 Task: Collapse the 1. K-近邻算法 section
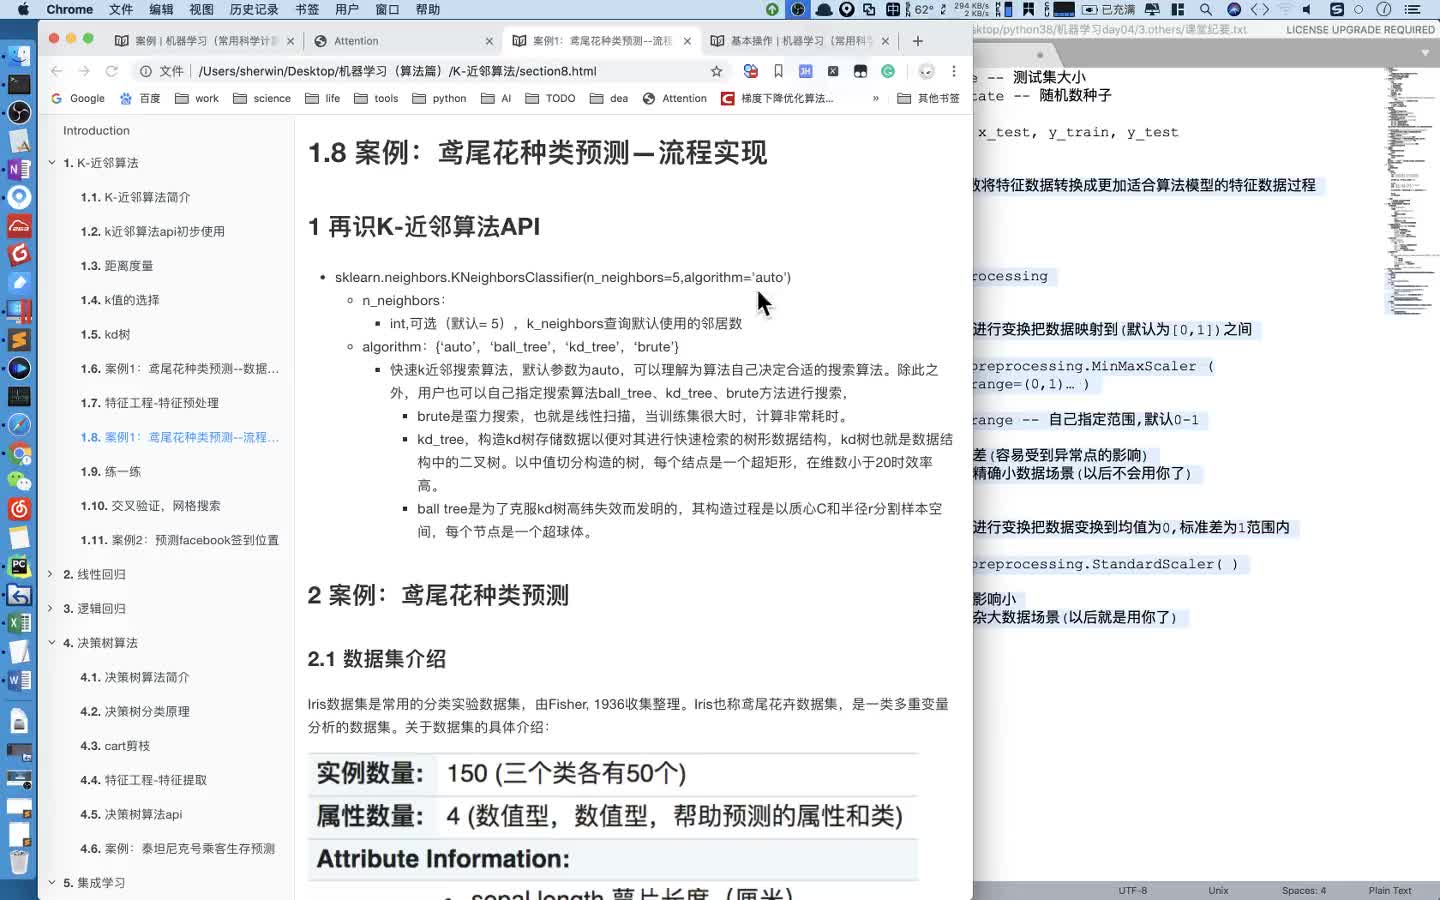[x=52, y=163]
